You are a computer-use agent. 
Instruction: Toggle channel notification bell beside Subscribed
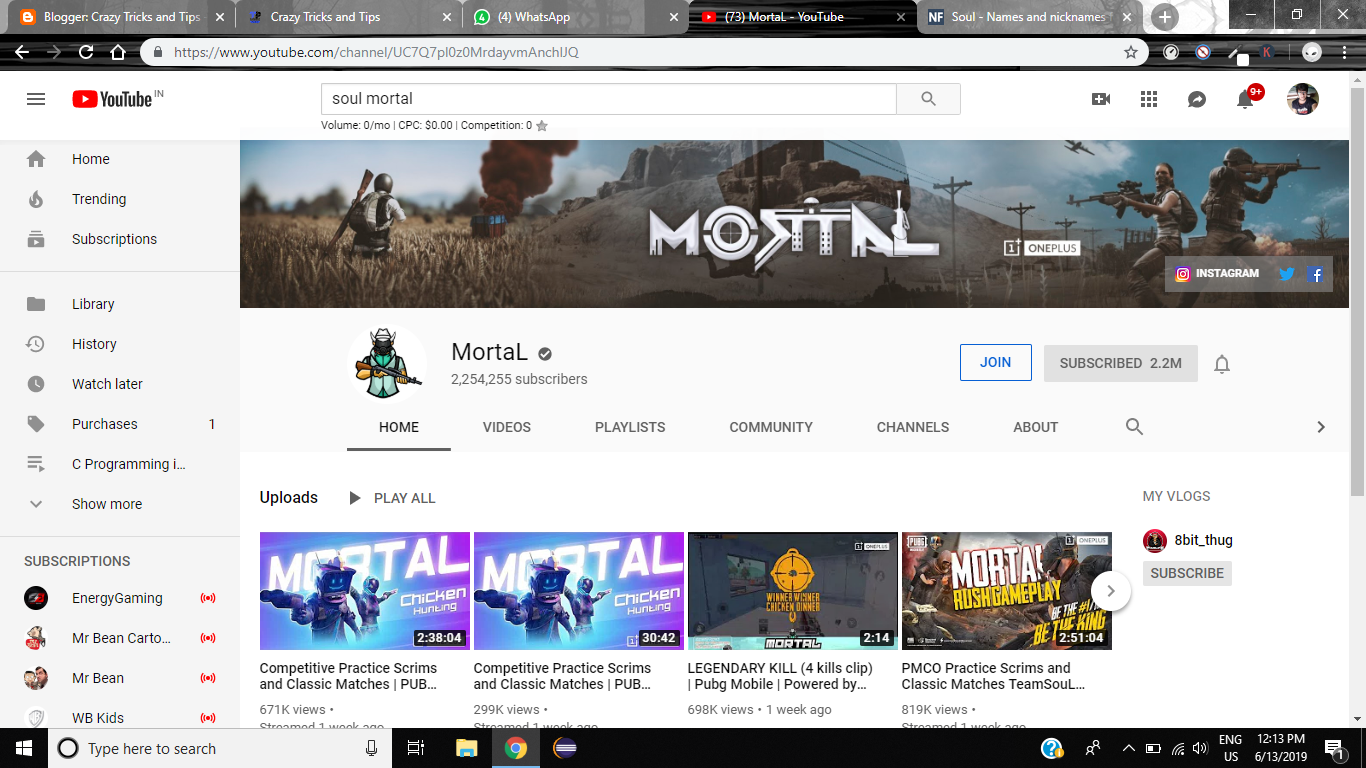[1222, 364]
